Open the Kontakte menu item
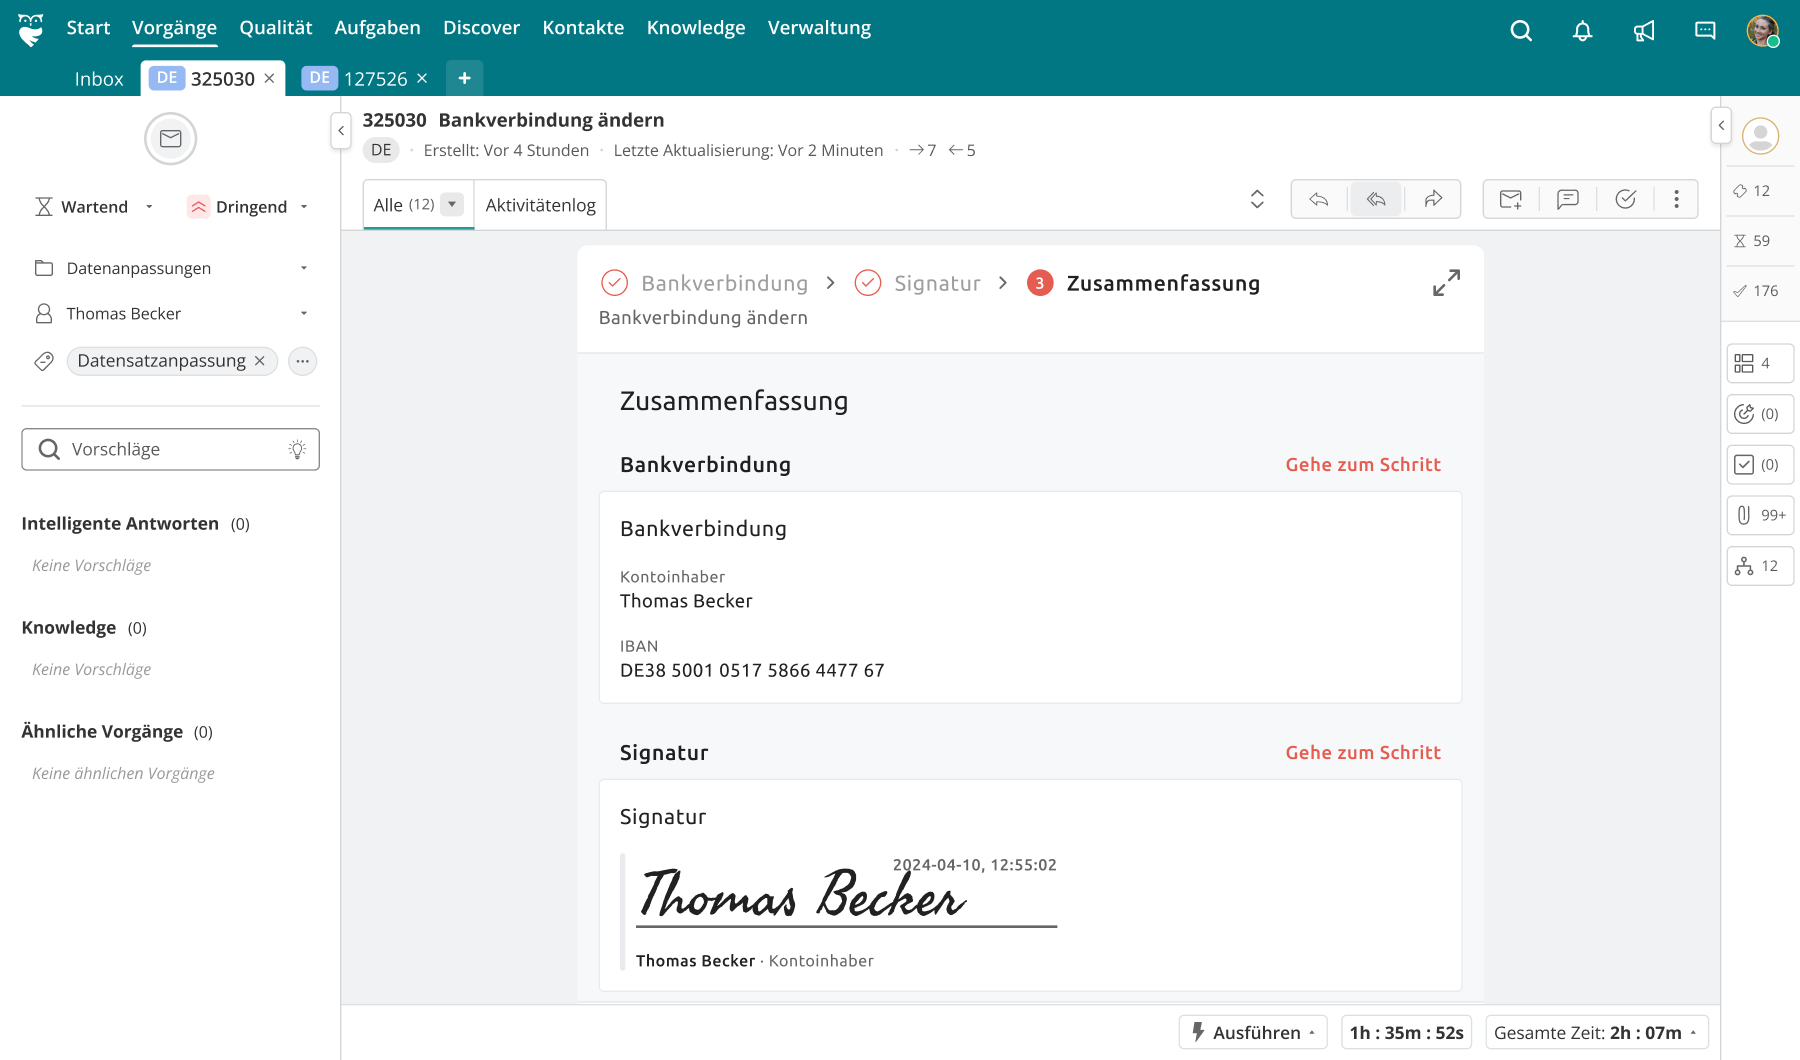The width and height of the screenshot is (1800, 1060). pos(583,28)
